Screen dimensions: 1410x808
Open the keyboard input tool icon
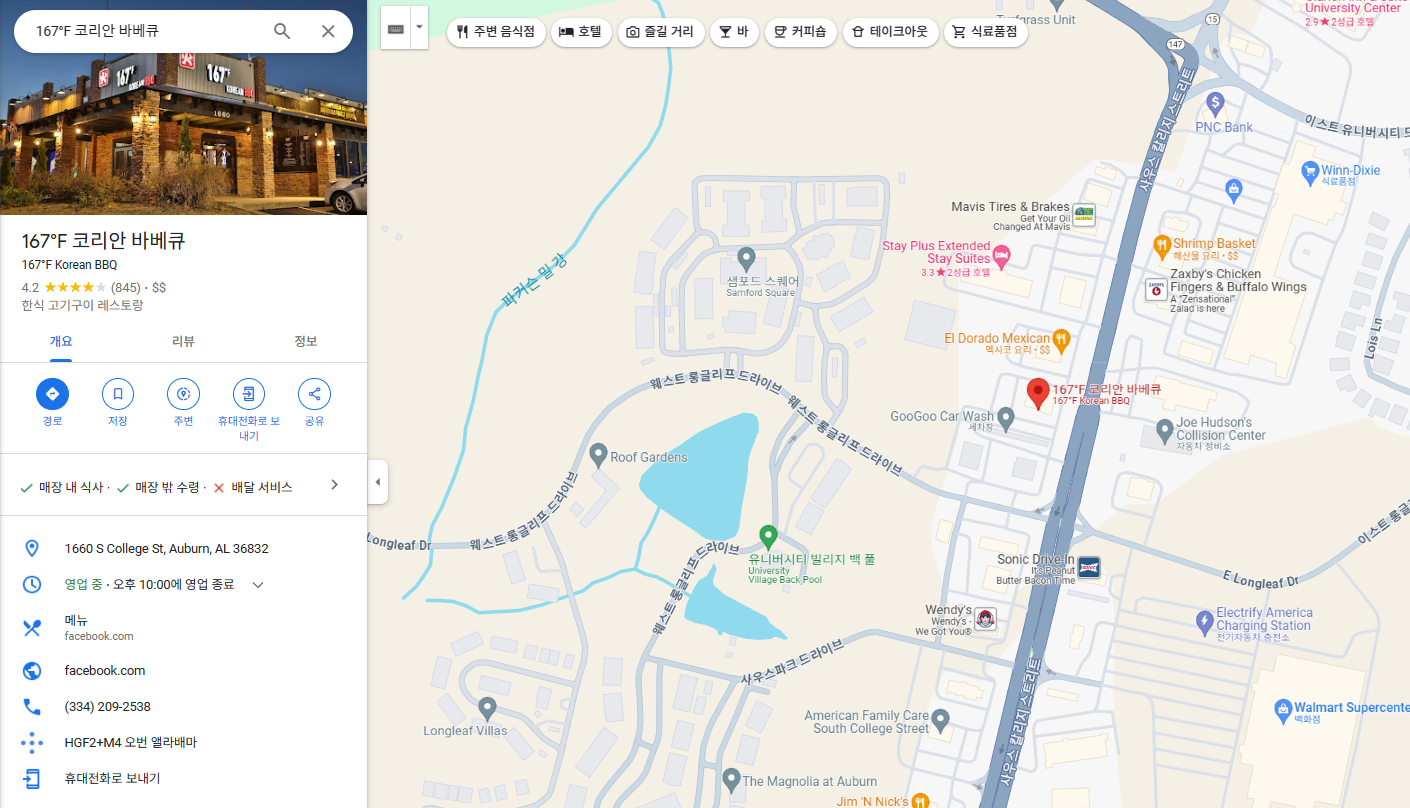(x=396, y=30)
